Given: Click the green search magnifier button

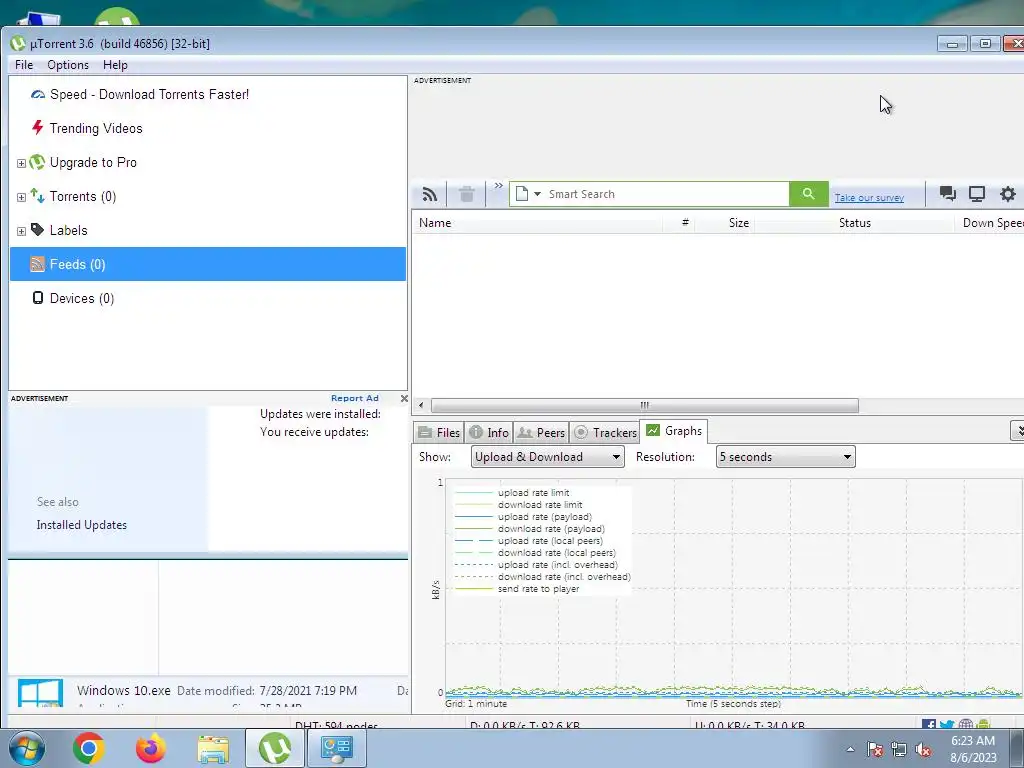Looking at the screenshot, I should [808, 194].
